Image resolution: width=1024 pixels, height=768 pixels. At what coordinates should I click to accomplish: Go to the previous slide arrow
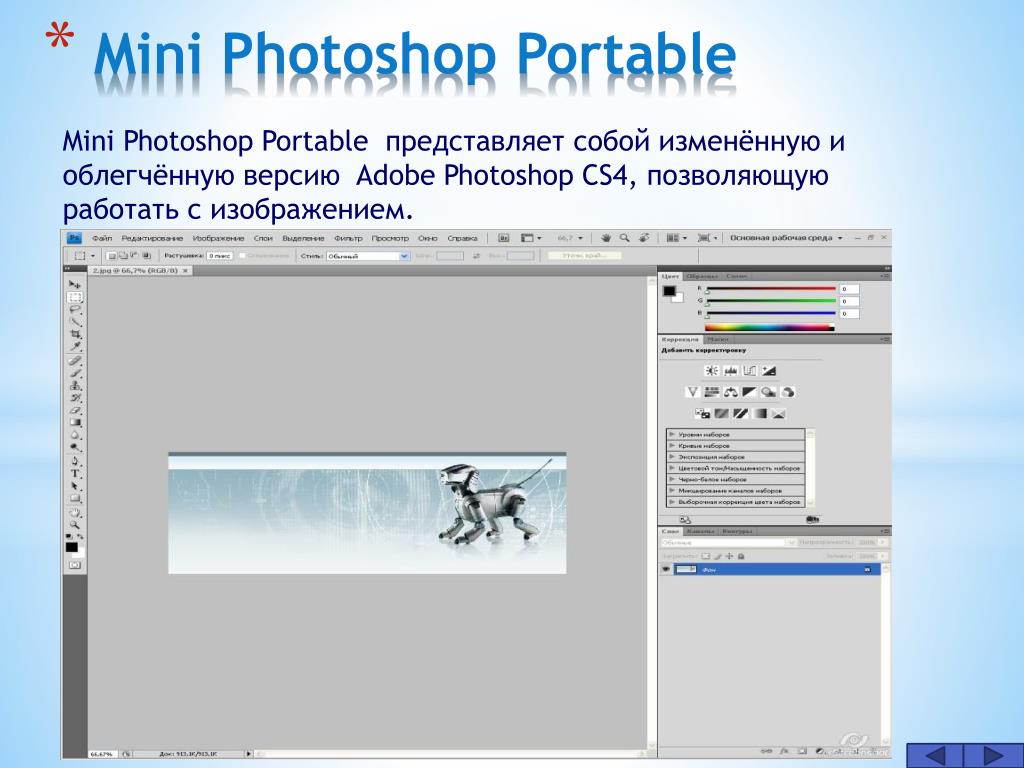click(935, 756)
